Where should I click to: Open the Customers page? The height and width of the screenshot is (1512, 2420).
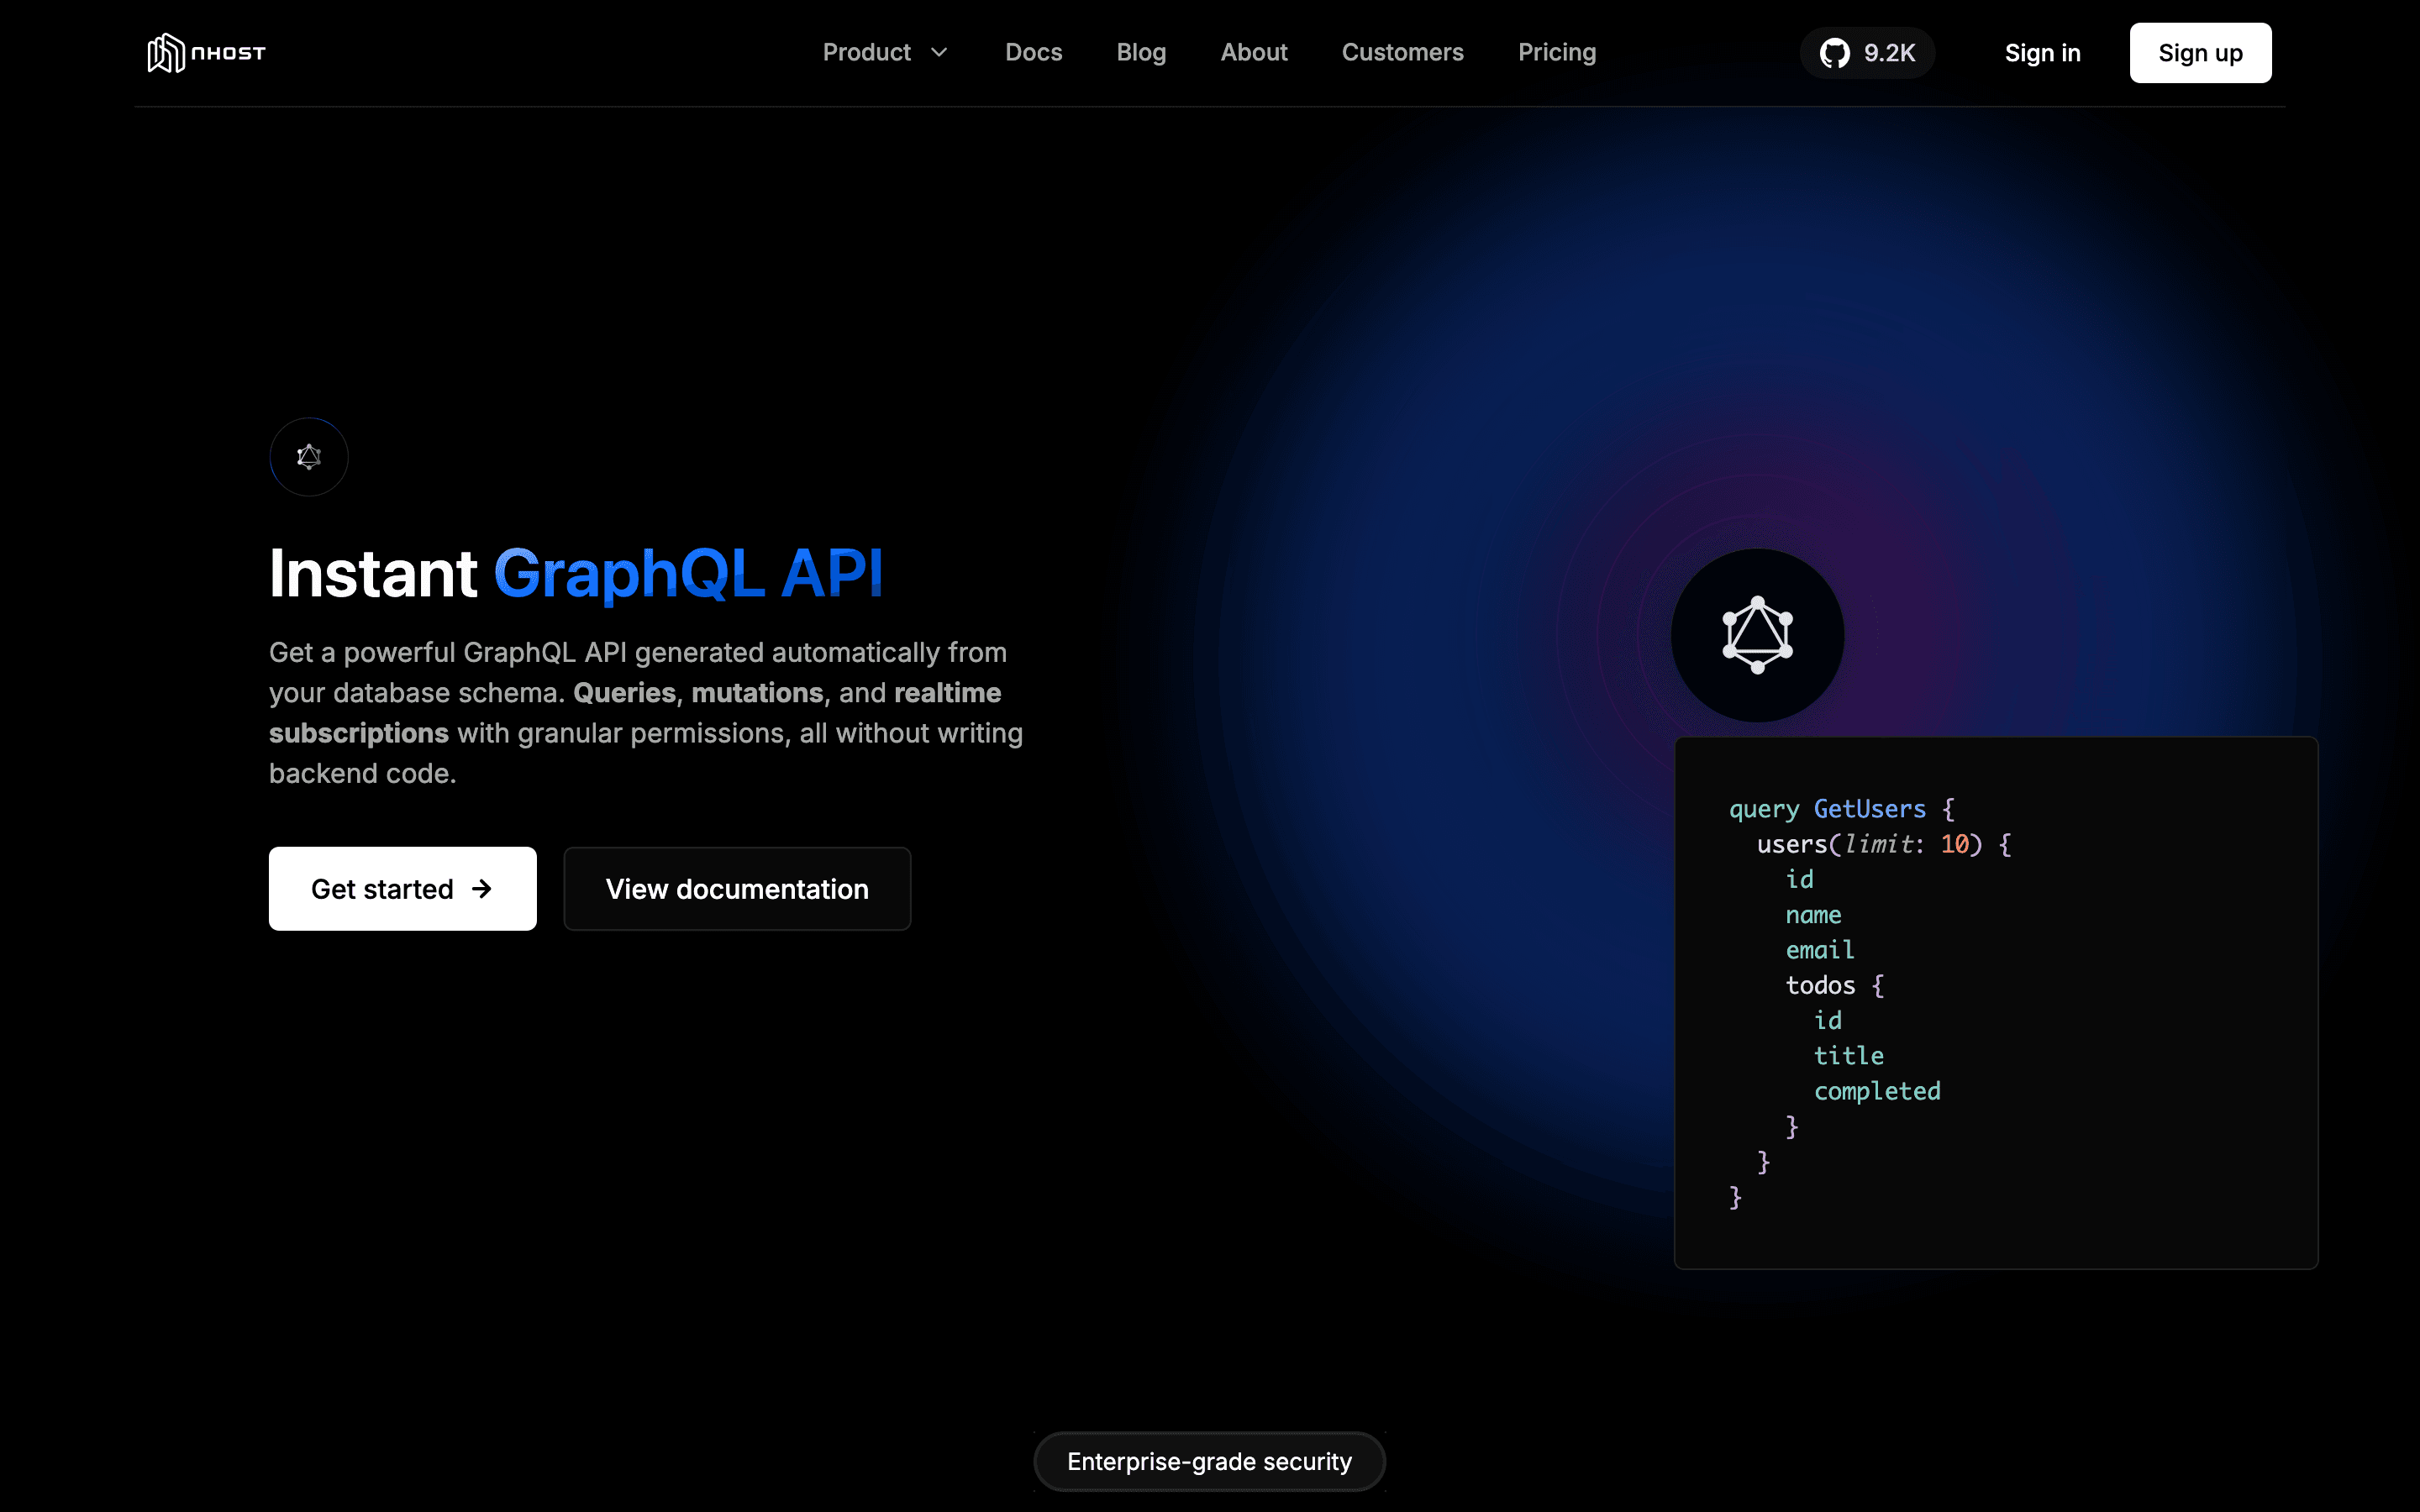(1402, 52)
